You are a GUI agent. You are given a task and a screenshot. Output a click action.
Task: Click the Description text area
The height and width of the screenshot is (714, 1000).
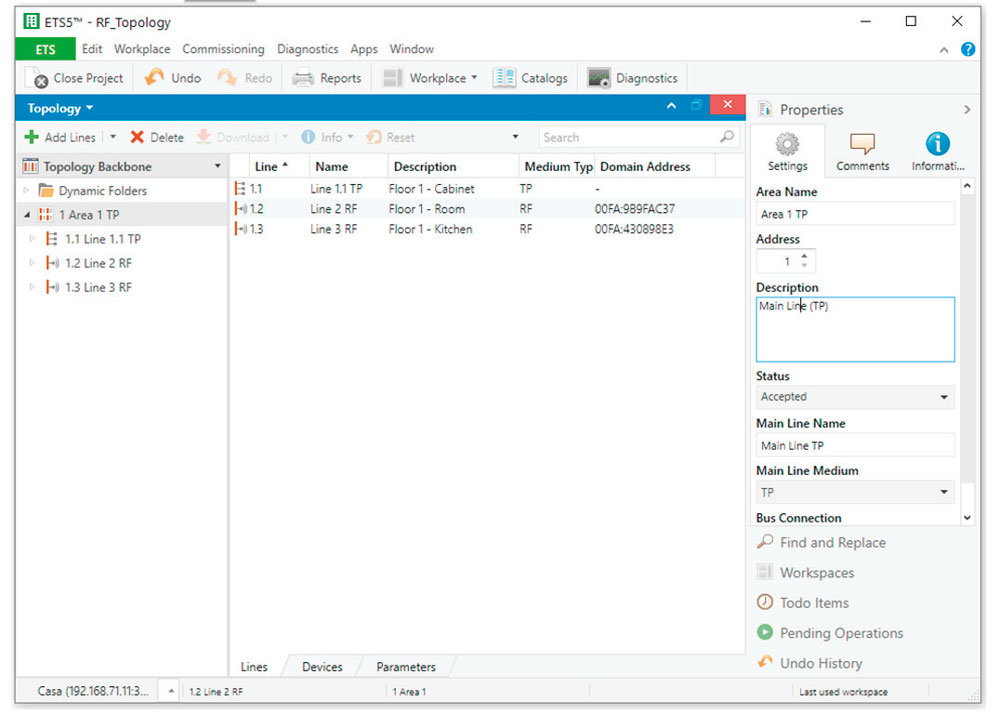[855, 329]
